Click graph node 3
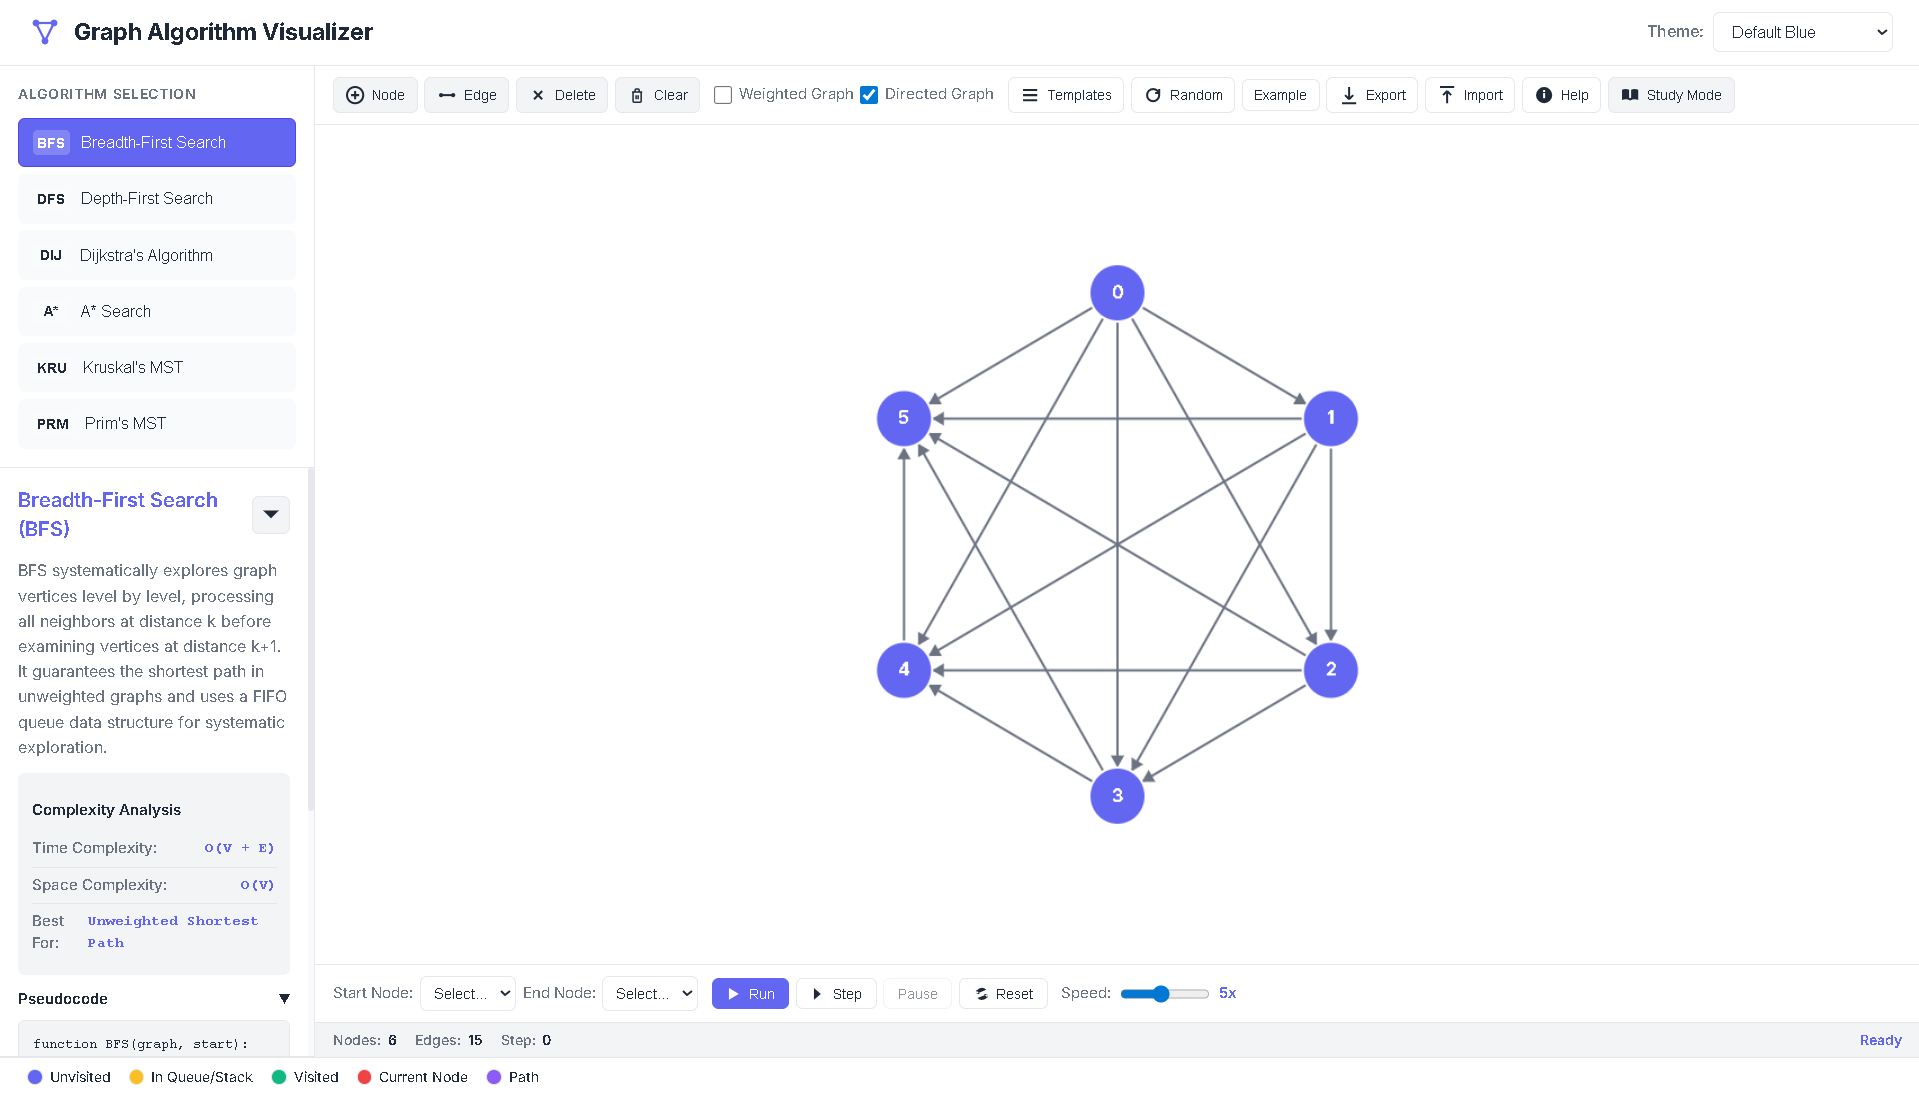 [x=1117, y=796]
